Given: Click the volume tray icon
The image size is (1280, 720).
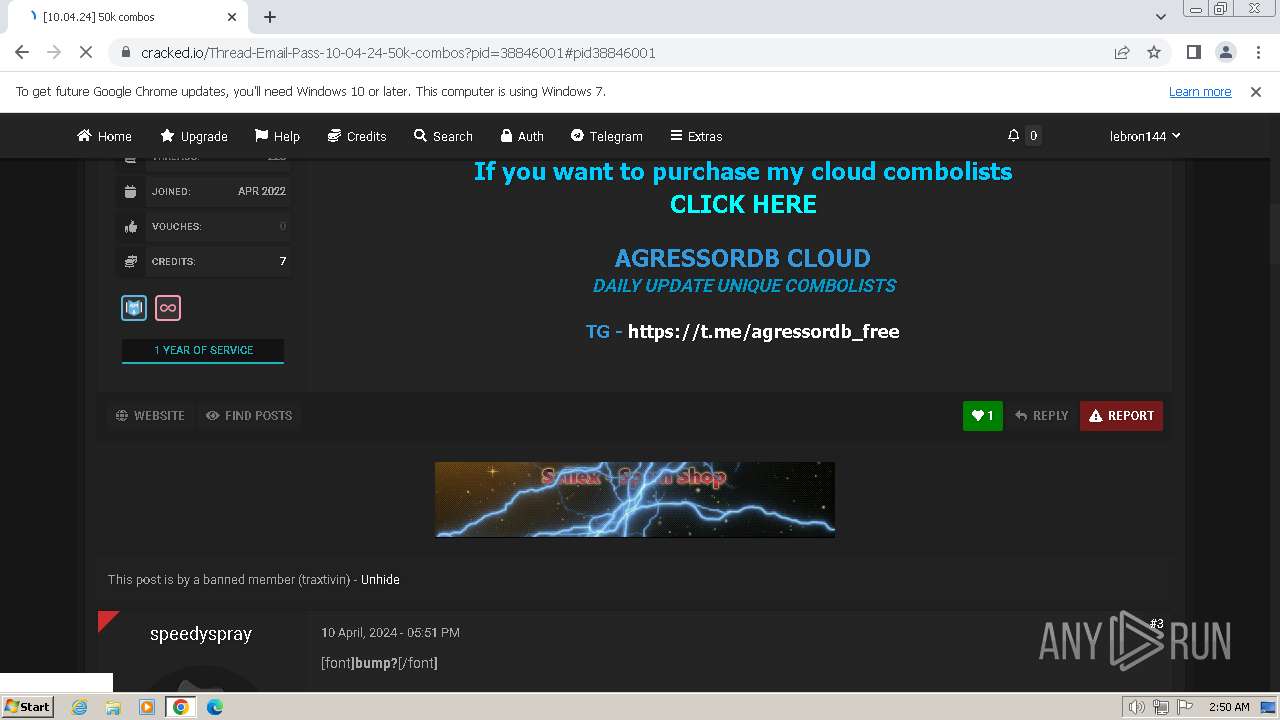Looking at the screenshot, I should tap(1137, 707).
